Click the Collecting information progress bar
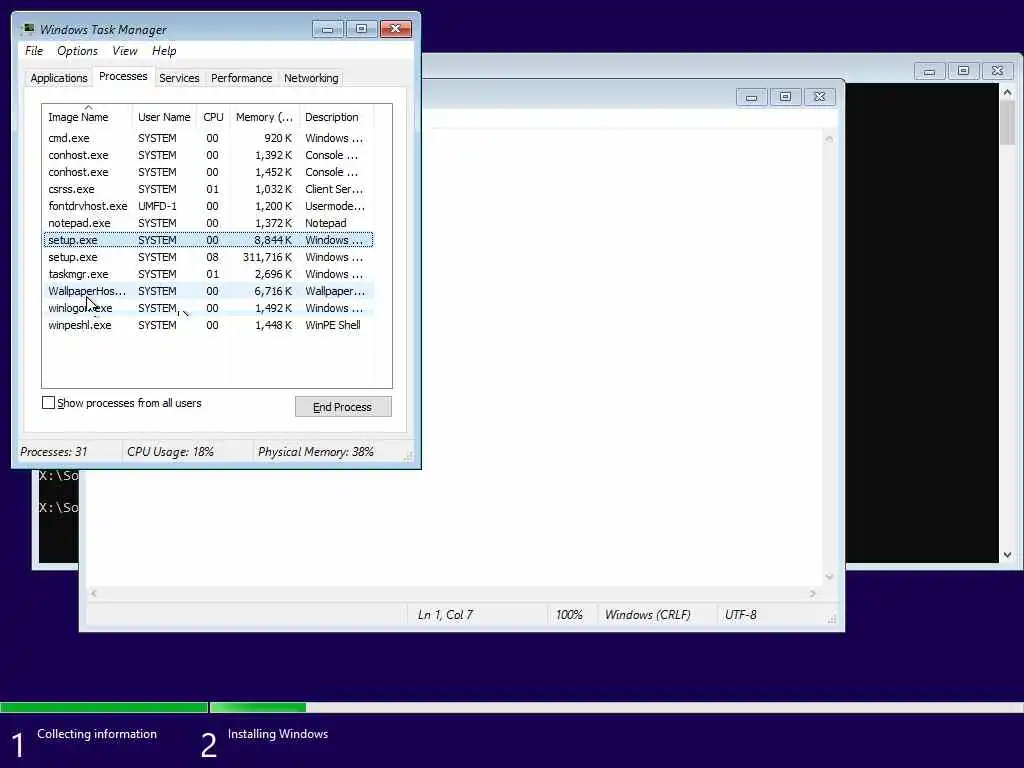The height and width of the screenshot is (768, 1024). click(x=104, y=707)
